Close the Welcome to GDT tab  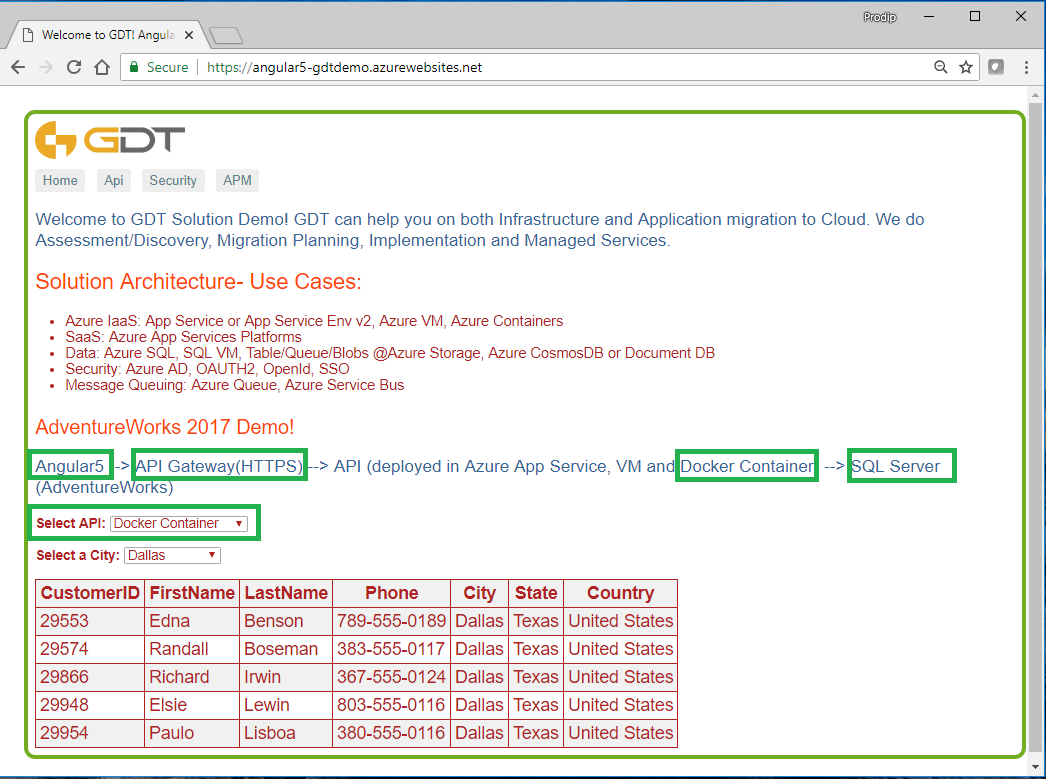[x=189, y=35]
